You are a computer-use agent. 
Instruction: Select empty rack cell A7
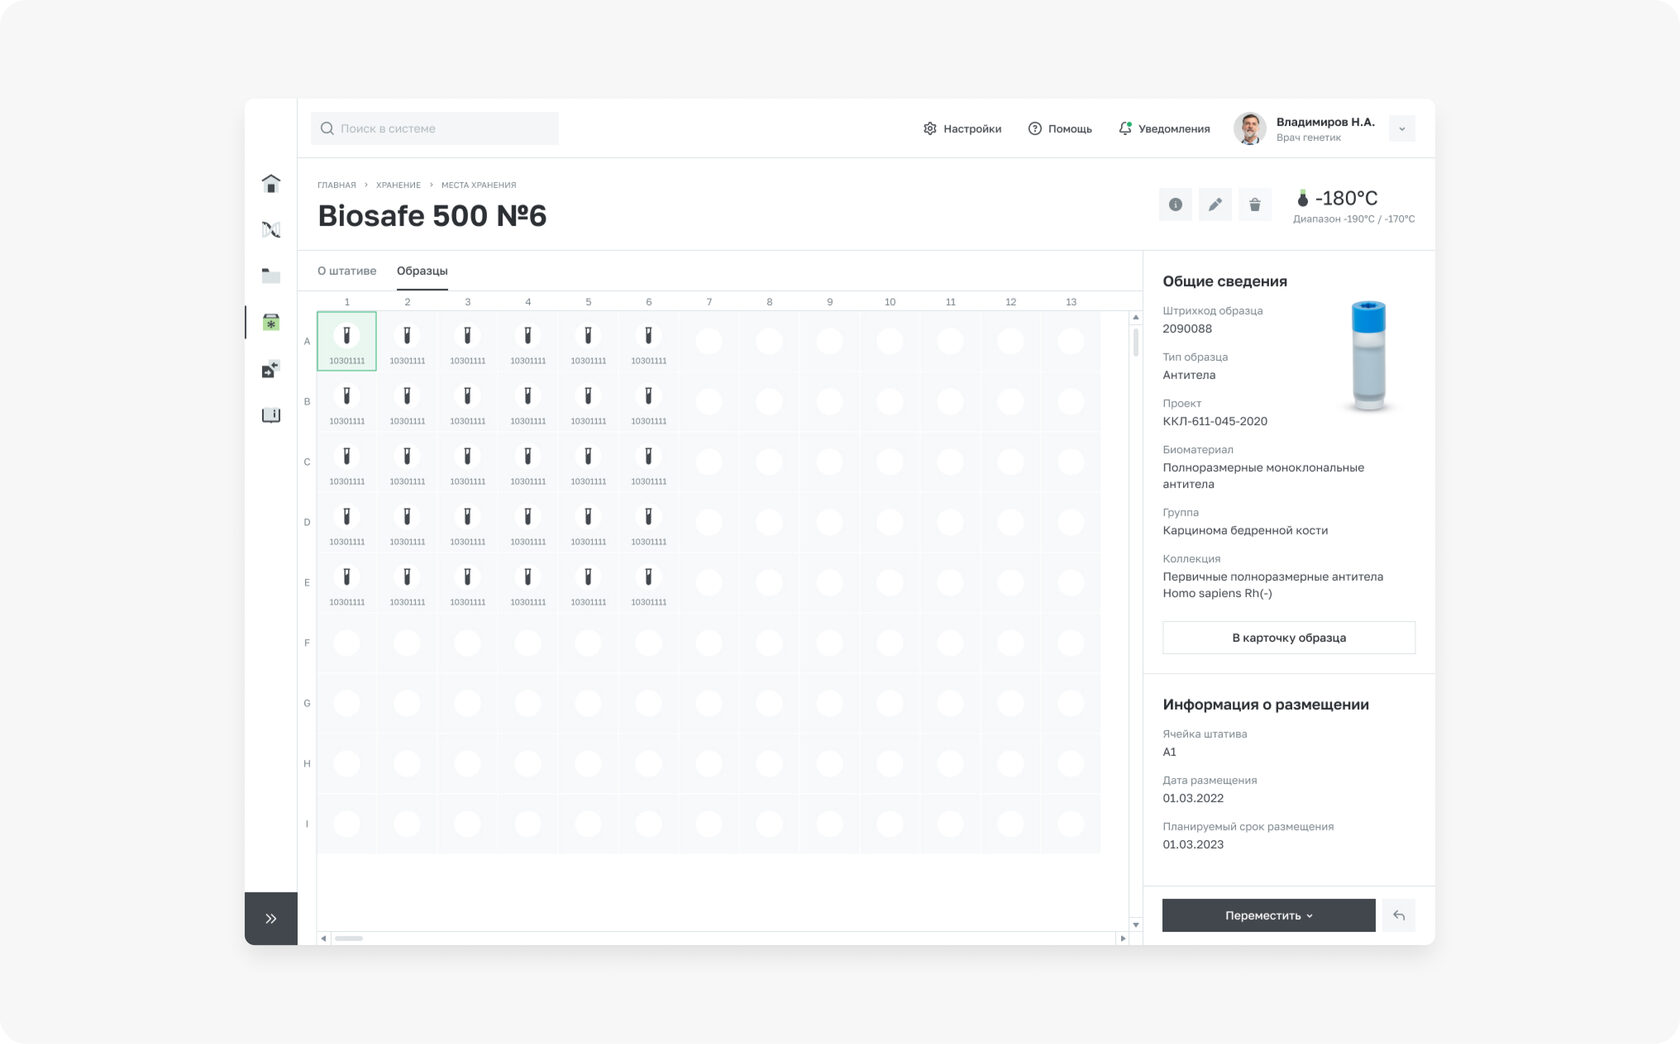(x=709, y=341)
